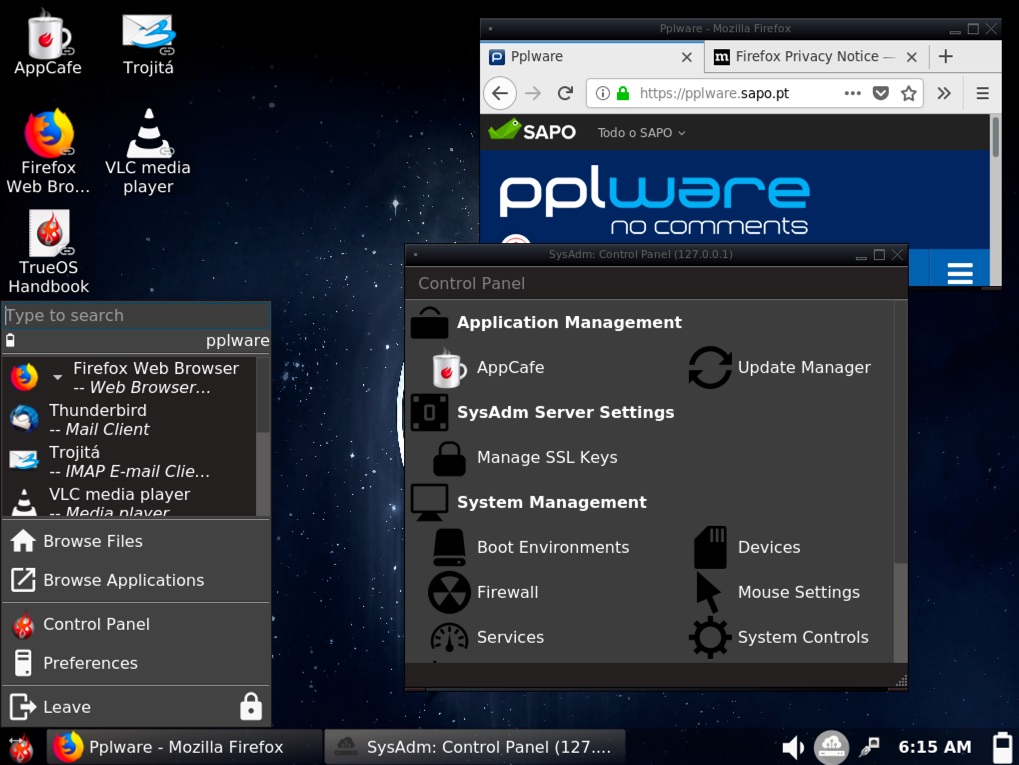Expand the Firefox Web Browser entry arrow

[57, 378]
